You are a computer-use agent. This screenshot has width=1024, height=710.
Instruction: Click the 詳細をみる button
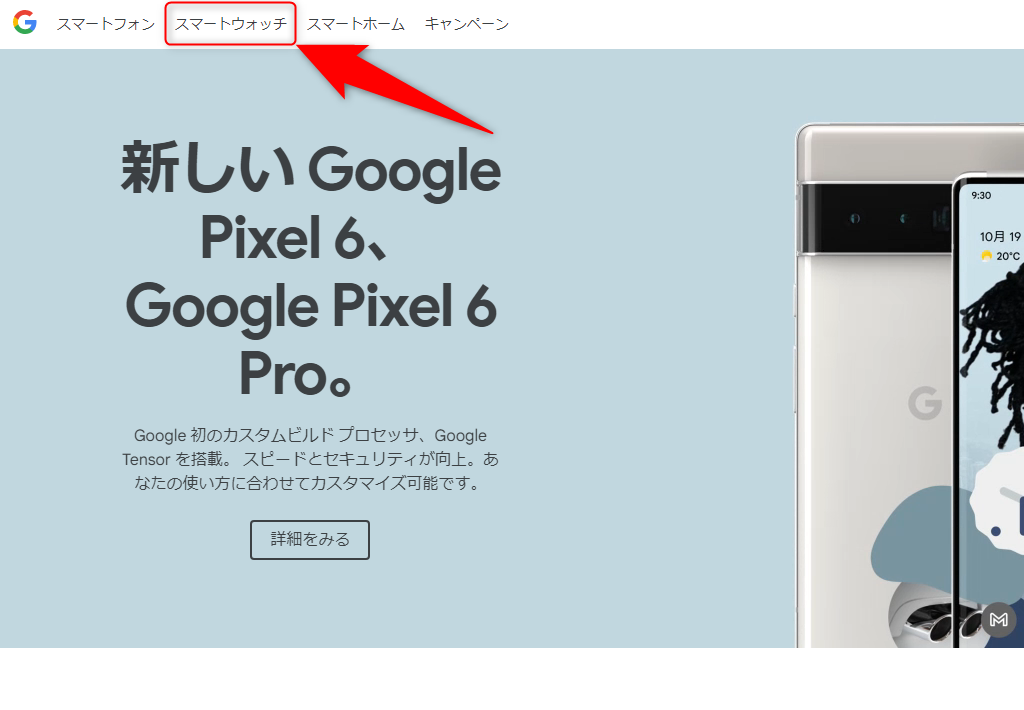(x=310, y=540)
